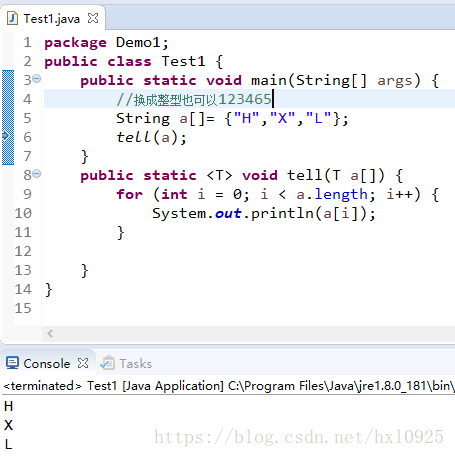Click the string literal "H" on line 5
The image size is (455, 457).
tap(247, 118)
